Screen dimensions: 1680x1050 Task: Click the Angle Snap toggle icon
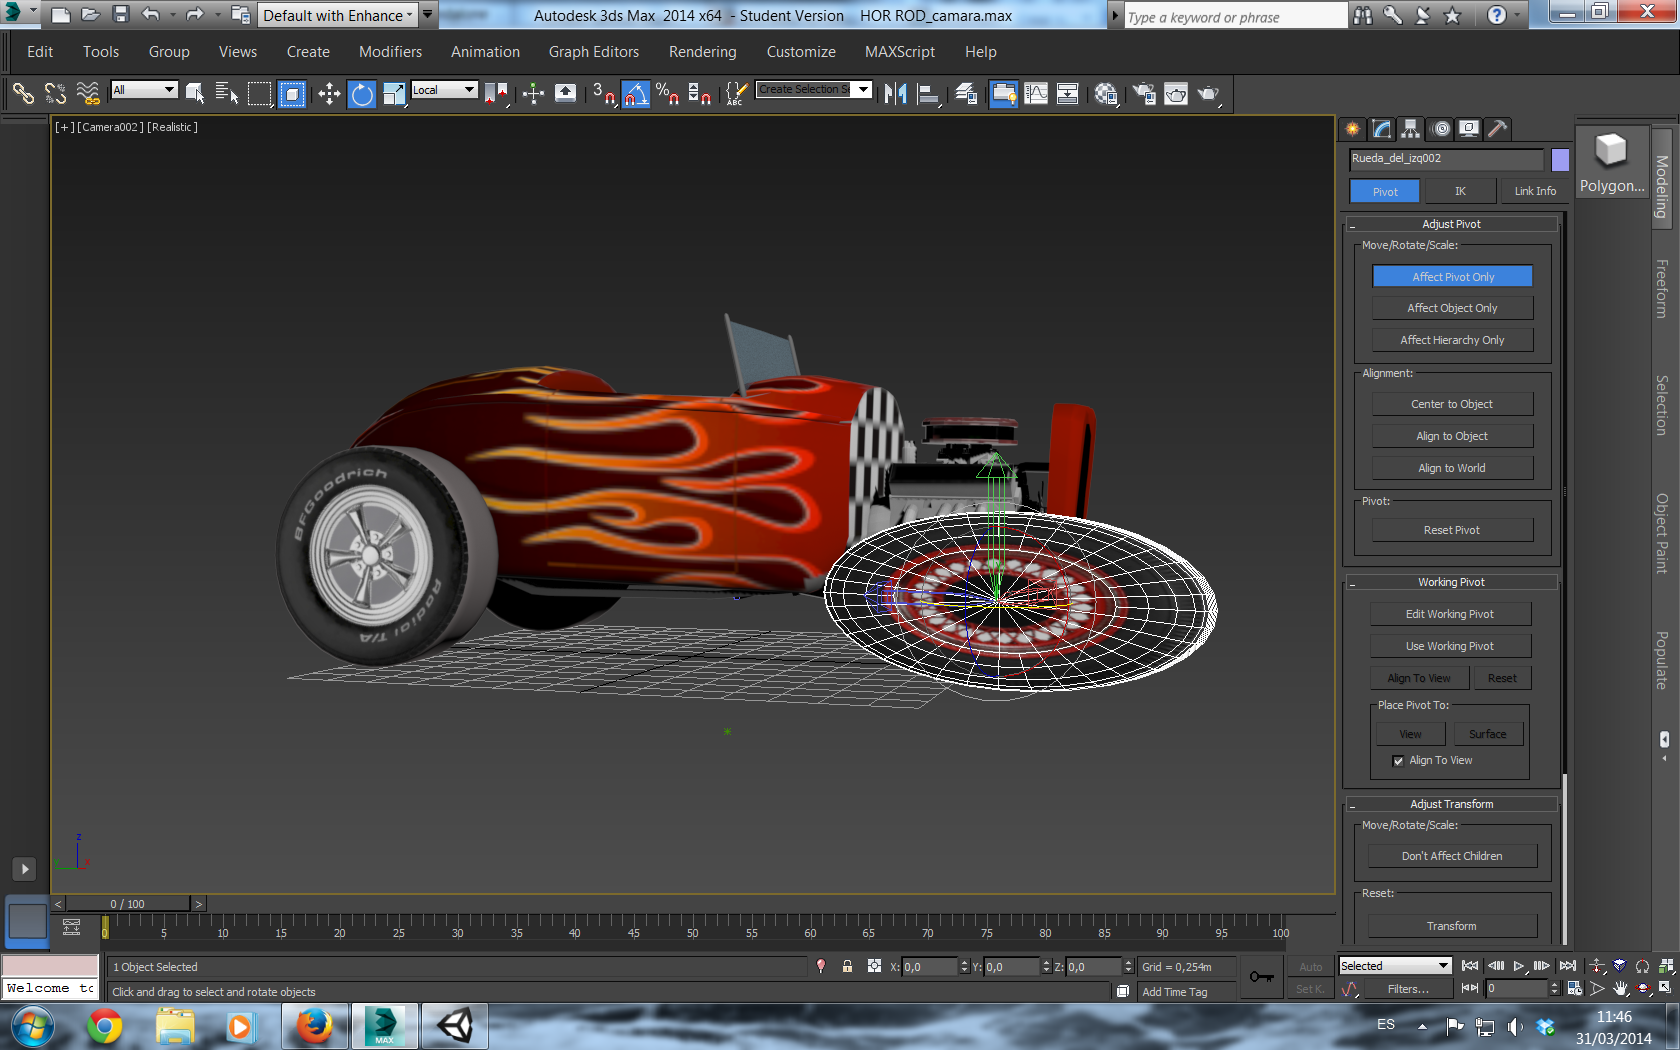click(636, 94)
